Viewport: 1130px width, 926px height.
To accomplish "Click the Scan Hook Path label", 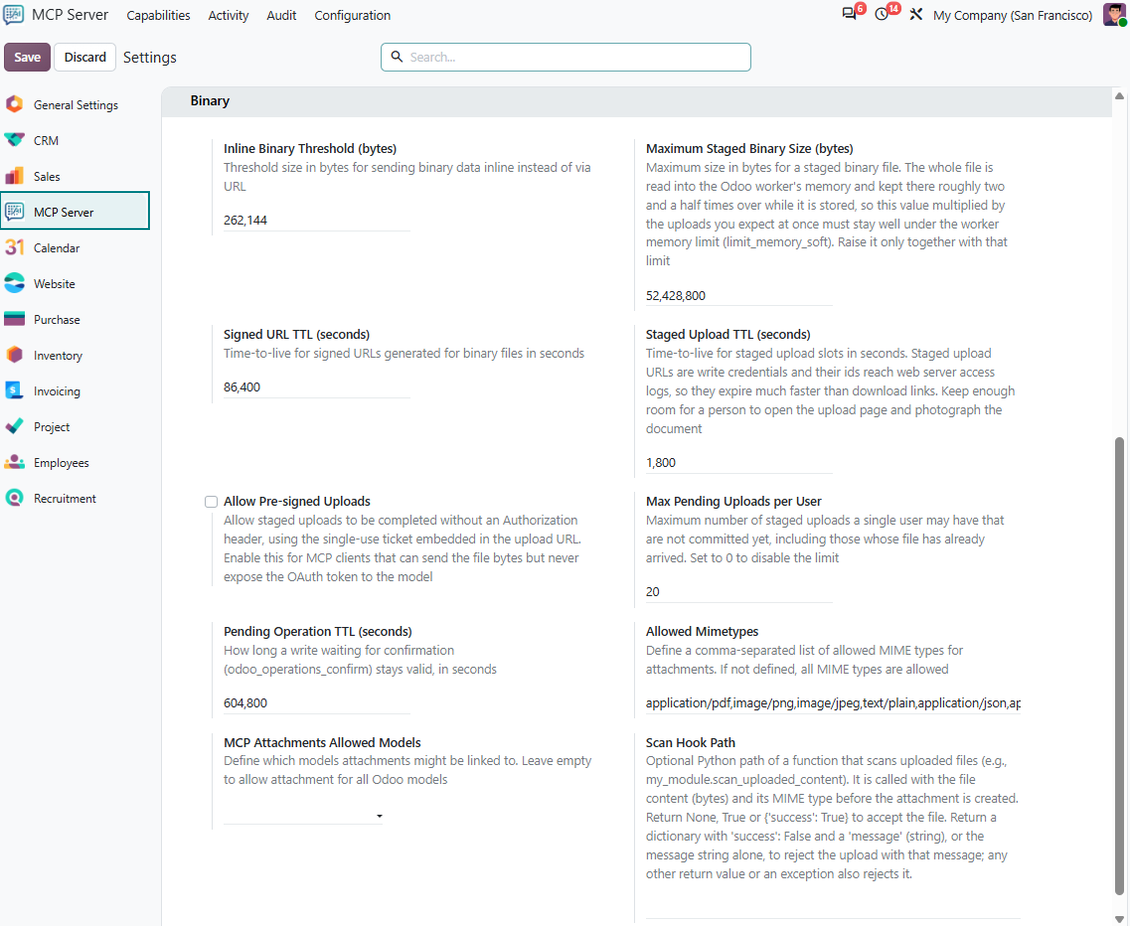I will pos(690,742).
